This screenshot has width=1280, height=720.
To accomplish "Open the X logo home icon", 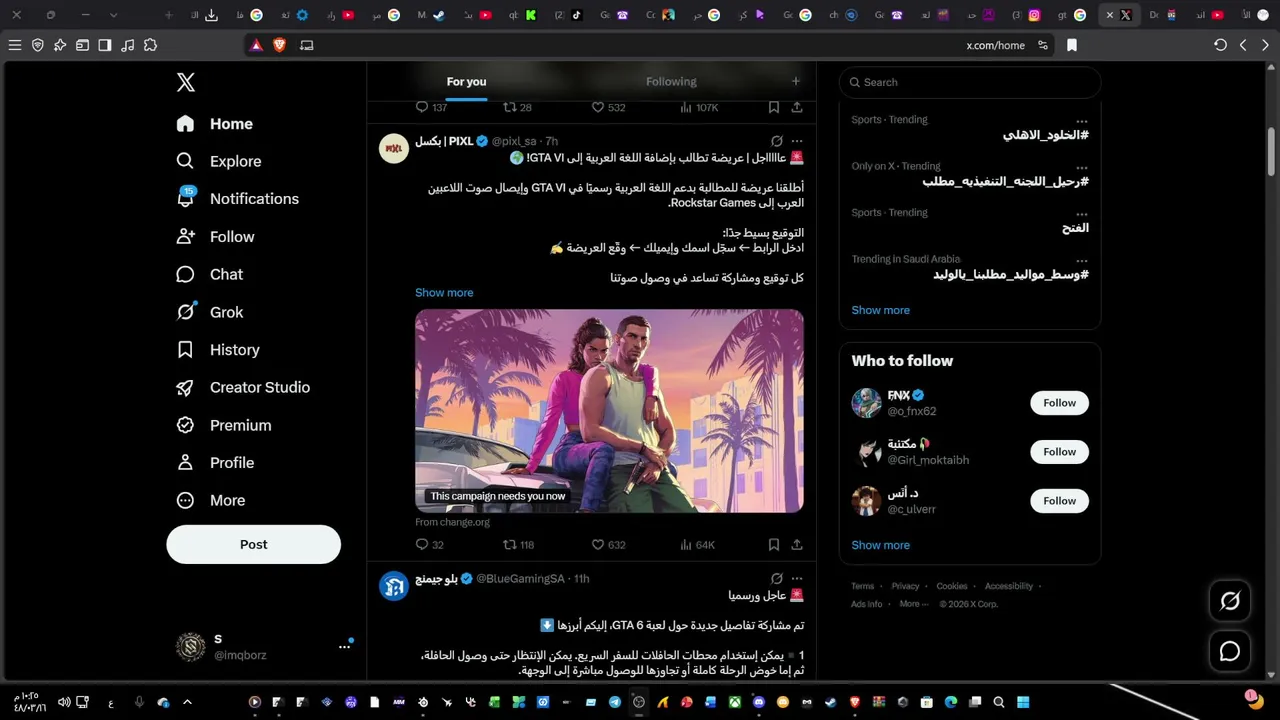I will coord(186,83).
